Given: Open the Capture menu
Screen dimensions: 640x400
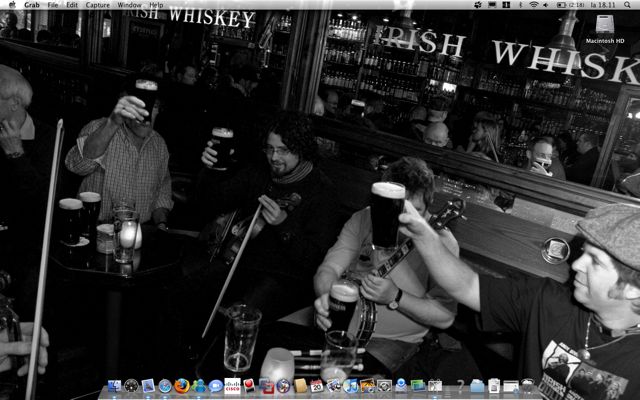Looking at the screenshot, I should (x=98, y=5).
